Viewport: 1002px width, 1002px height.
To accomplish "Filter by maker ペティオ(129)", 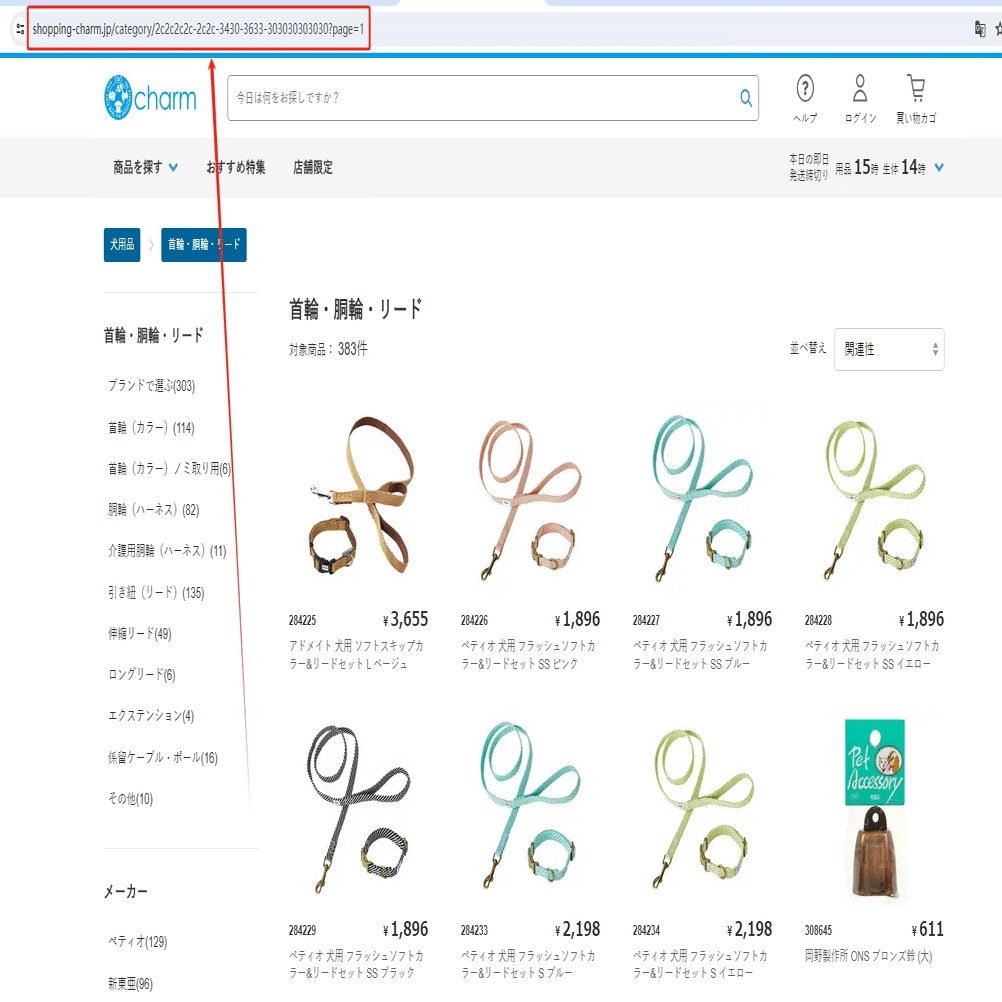I will click(137, 941).
